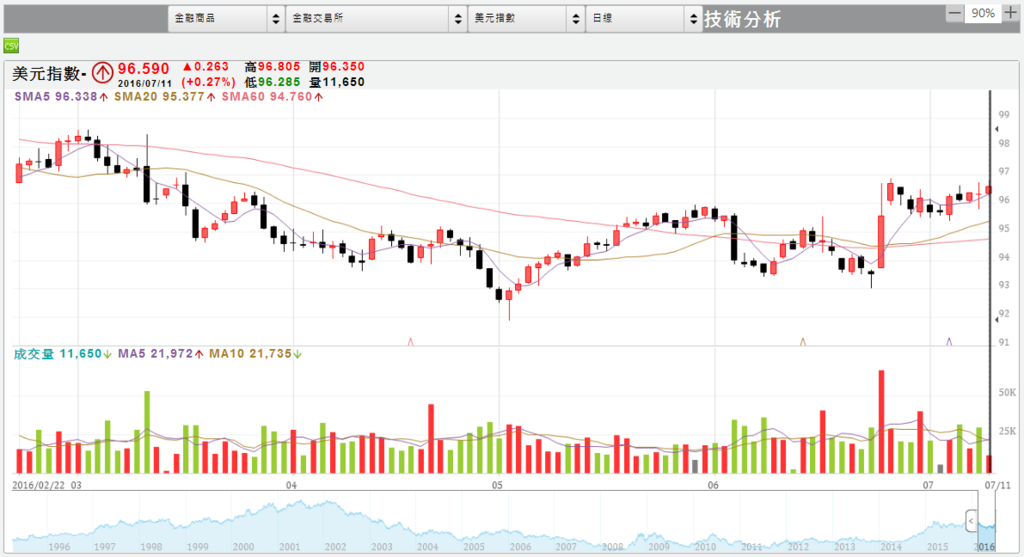Click the 90% zoom level field

coord(983,13)
